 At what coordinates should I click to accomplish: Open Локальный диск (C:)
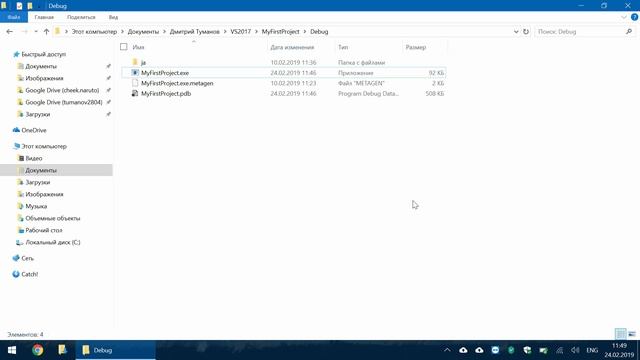click(x=53, y=242)
